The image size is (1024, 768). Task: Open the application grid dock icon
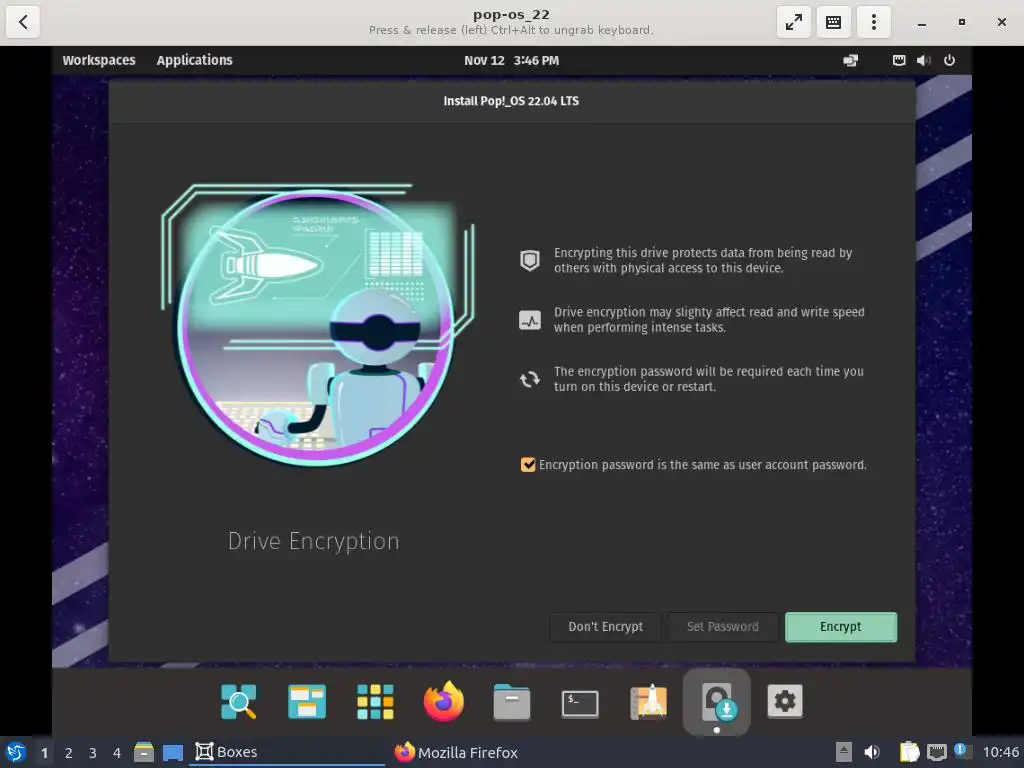point(376,702)
